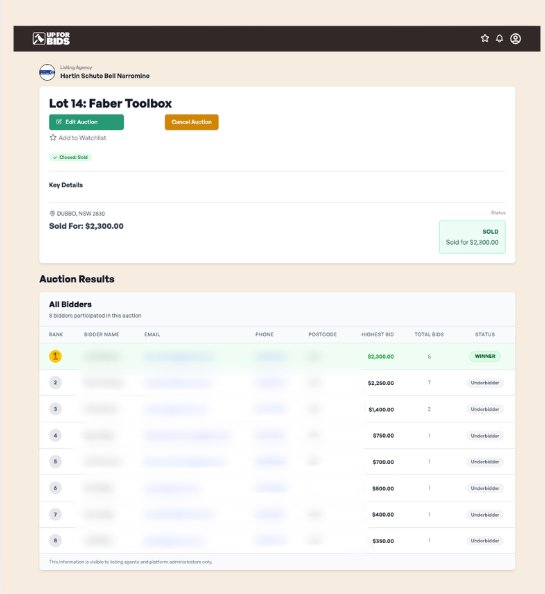Click blurred email link of rank 1 bidder
This screenshot has width=545, height=594.
[x=178, y=357]
